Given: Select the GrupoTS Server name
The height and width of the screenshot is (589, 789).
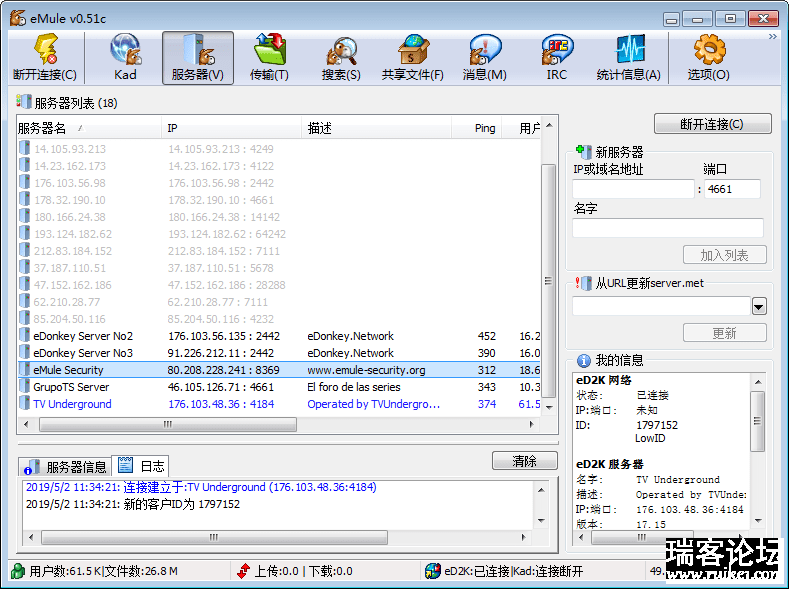Looking at the screenshot, I should [71, 387].
